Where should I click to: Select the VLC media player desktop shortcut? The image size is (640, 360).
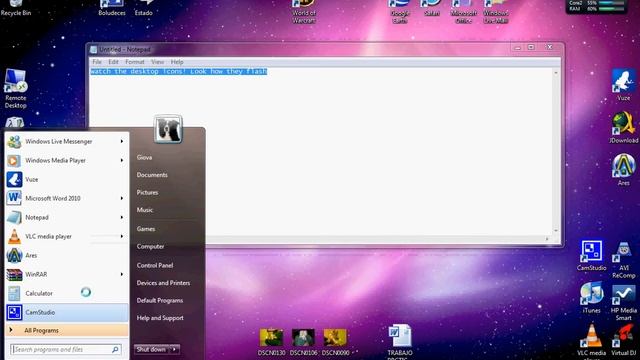coord(591,341)
